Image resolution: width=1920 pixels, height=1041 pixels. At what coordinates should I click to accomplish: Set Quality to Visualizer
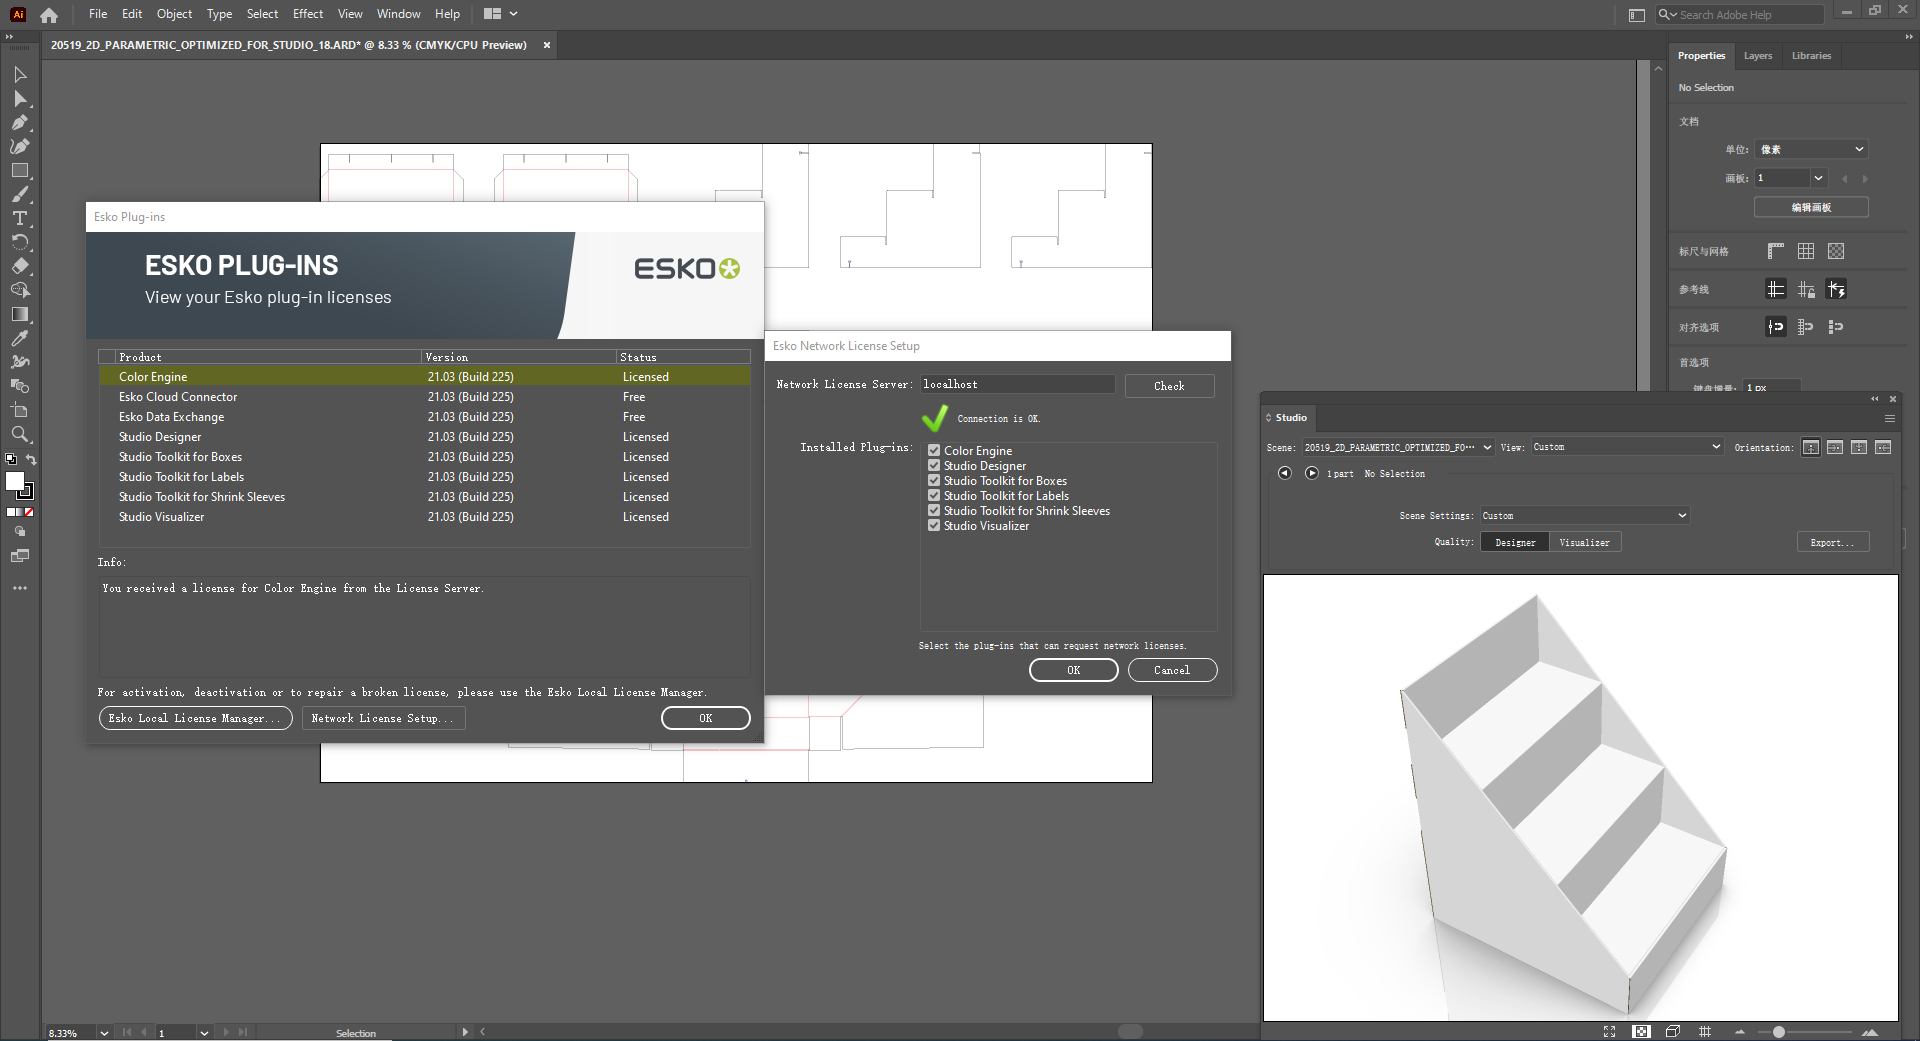coord(1585,542)
